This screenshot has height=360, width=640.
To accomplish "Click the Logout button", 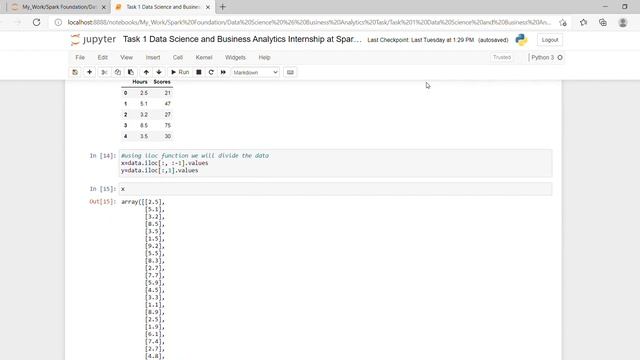I will click(550, 40).
